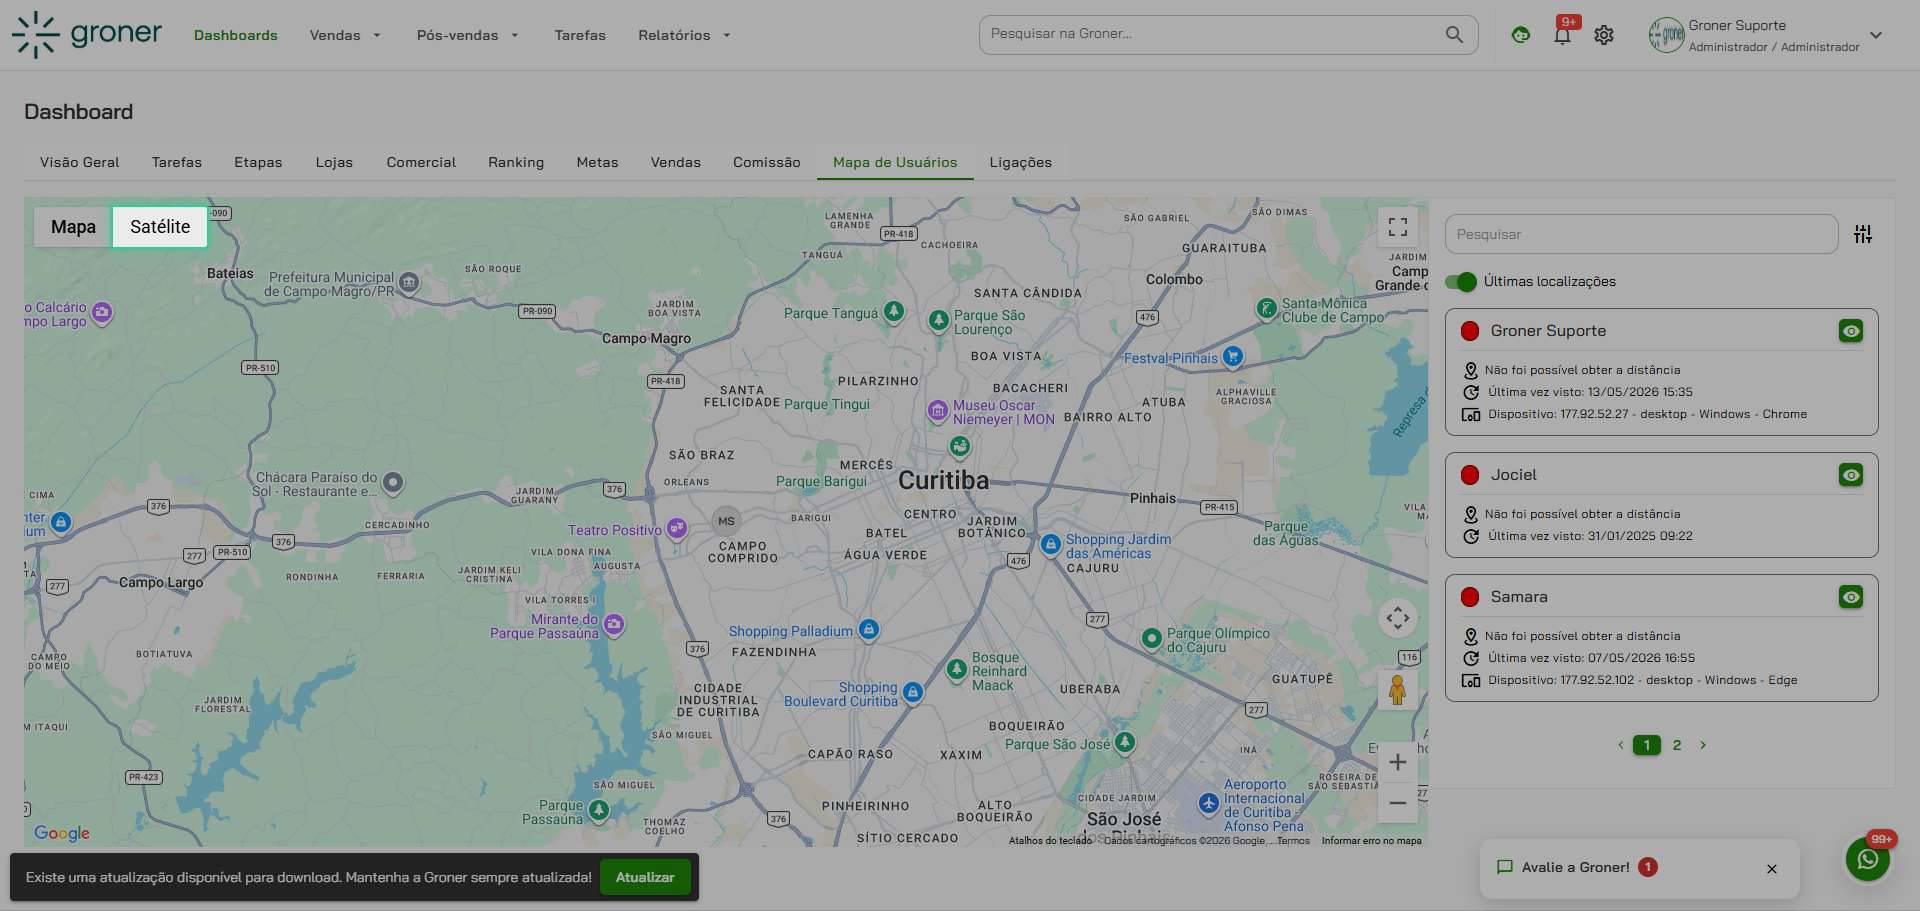Screen dimensions: 1920x911
Task: Click the Google logo on map
Action: [x=62, y=833]
